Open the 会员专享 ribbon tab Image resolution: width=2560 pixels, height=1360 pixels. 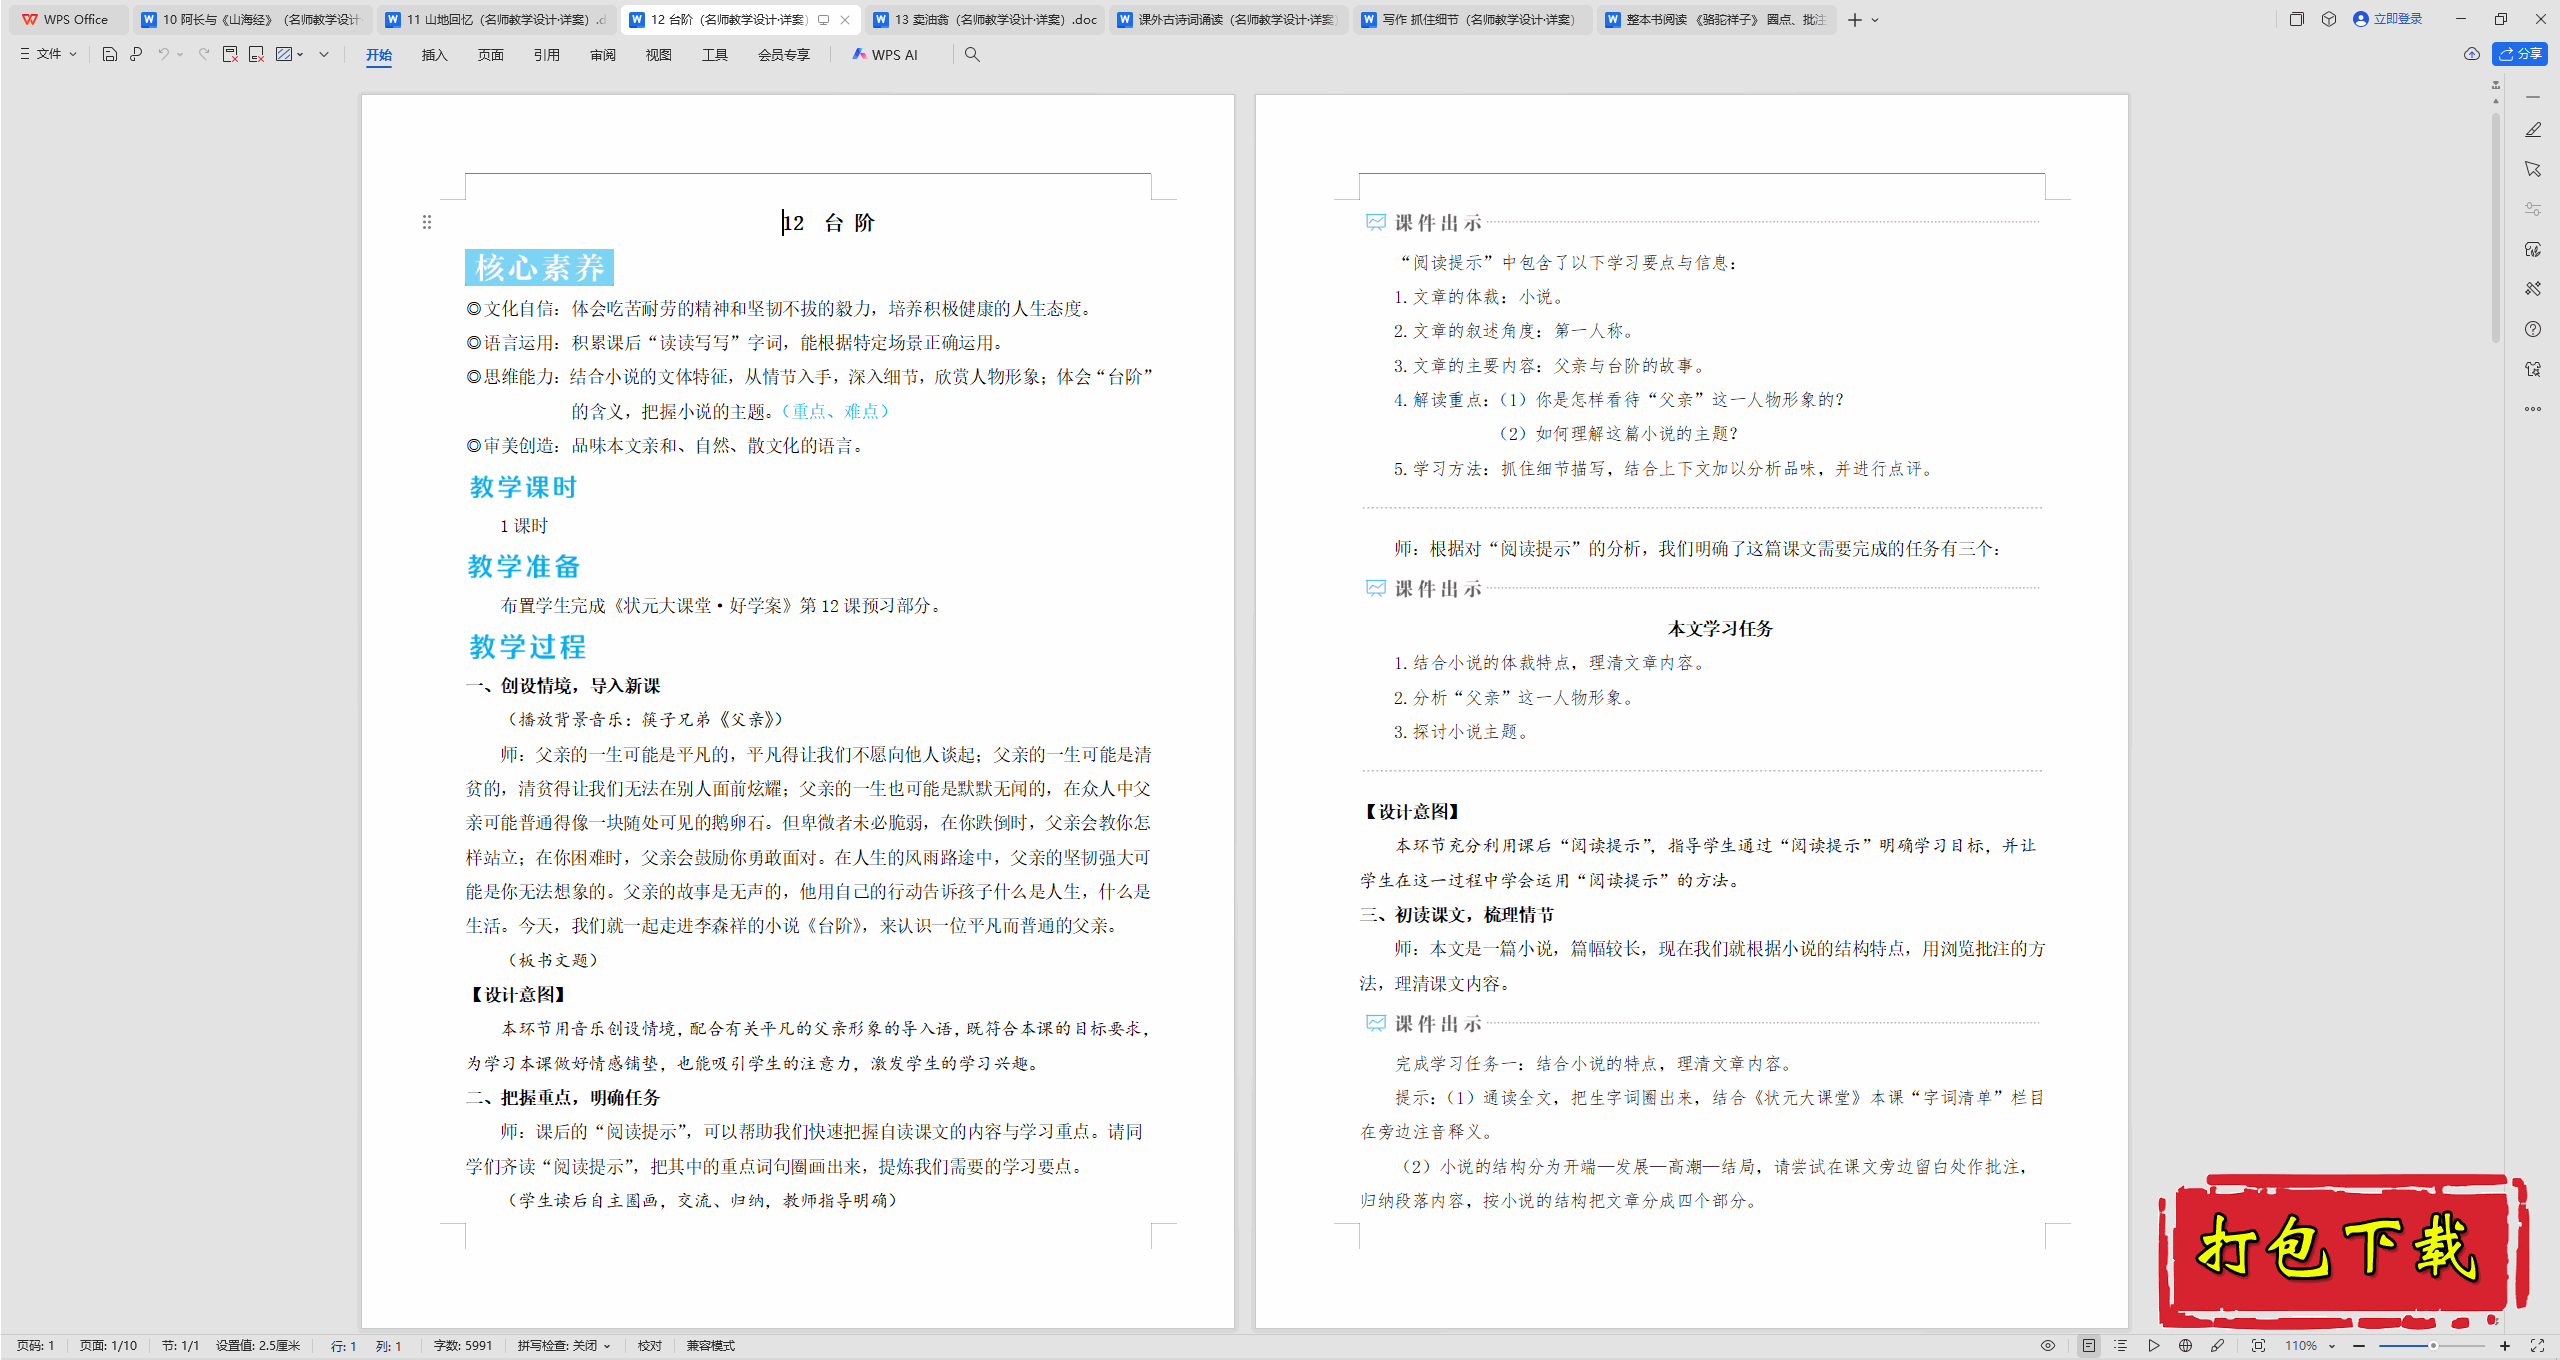[783, 55]
